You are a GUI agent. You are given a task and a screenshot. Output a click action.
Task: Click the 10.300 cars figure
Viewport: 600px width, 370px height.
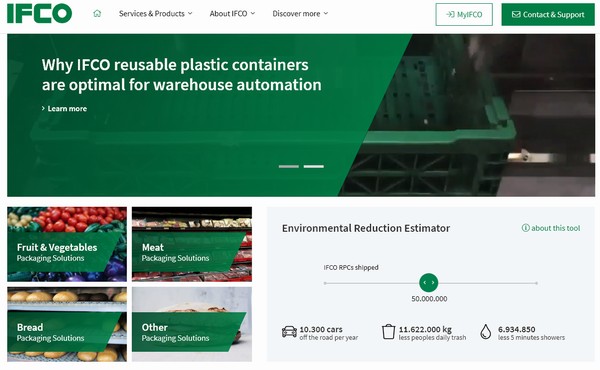pyautogui.click(x=321, y=329)
